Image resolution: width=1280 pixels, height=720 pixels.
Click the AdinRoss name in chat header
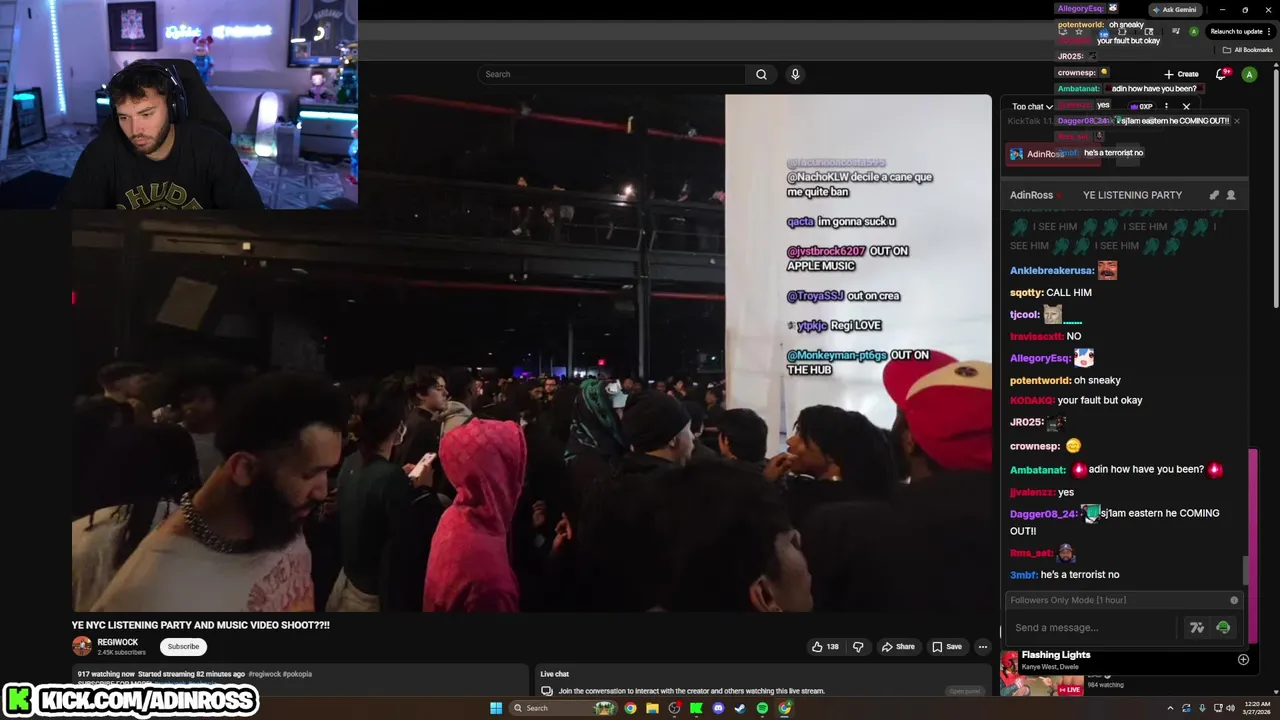coord(1031,195)
